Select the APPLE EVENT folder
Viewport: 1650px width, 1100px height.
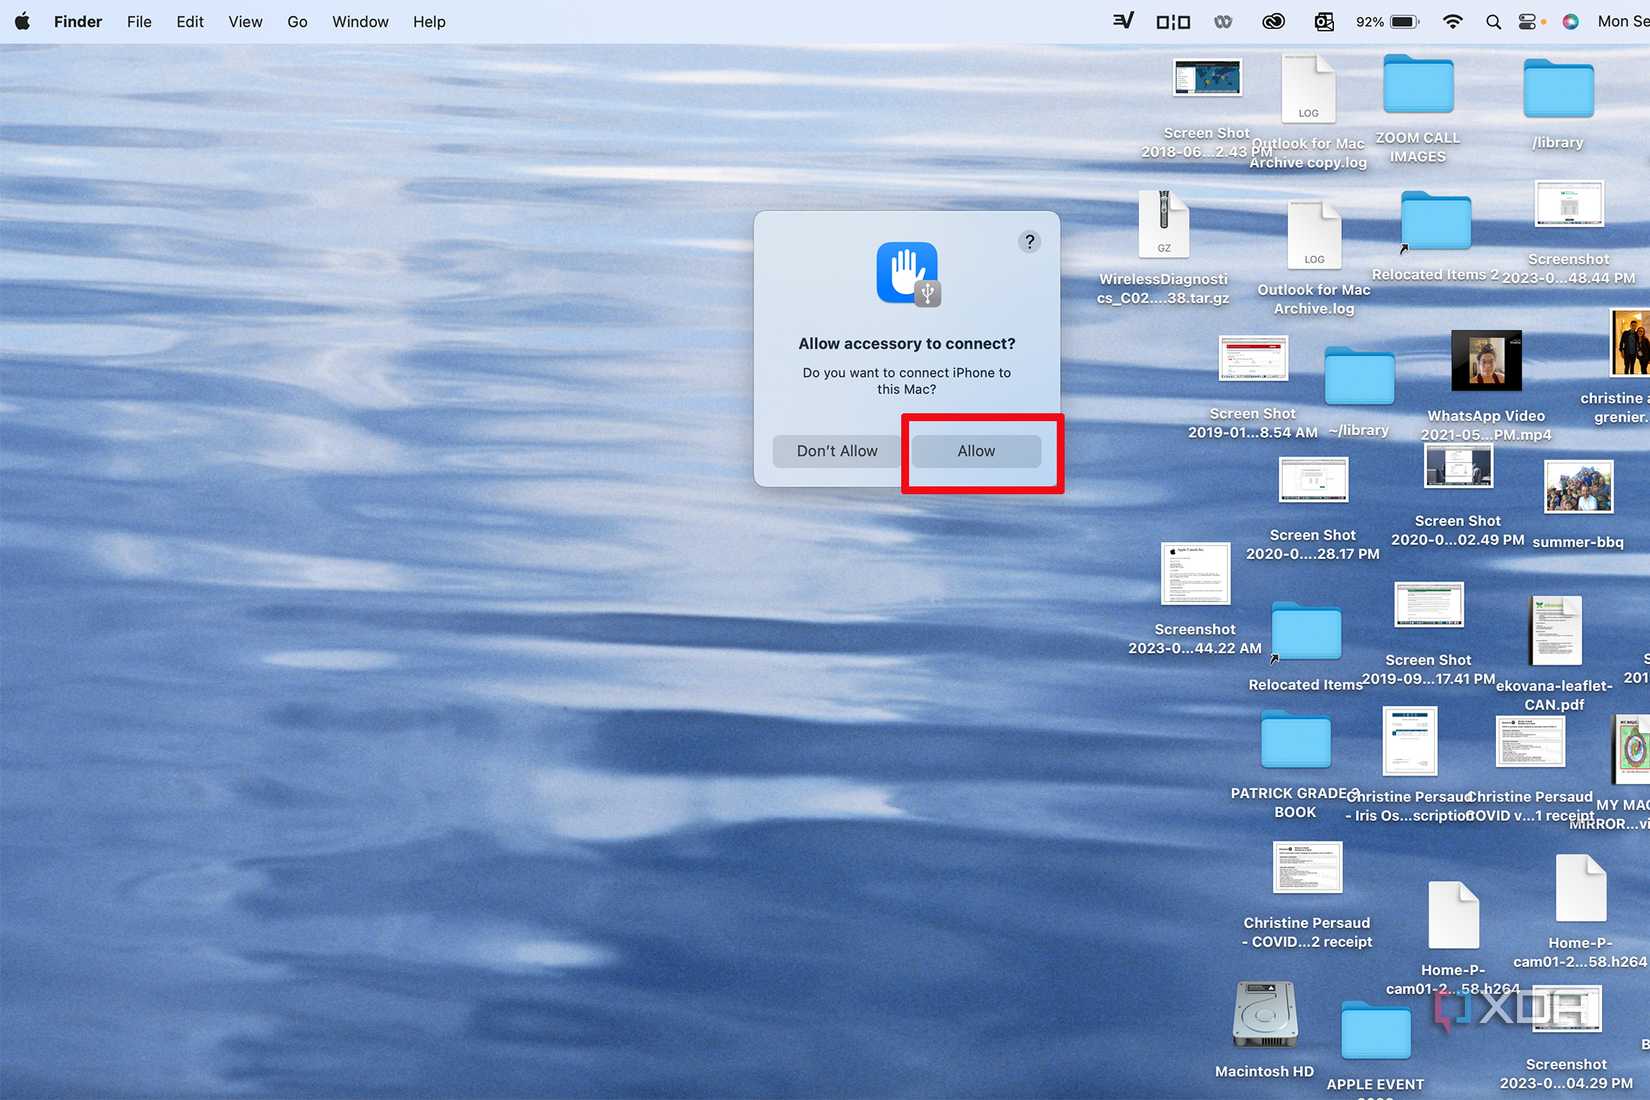[1375, 1032]
